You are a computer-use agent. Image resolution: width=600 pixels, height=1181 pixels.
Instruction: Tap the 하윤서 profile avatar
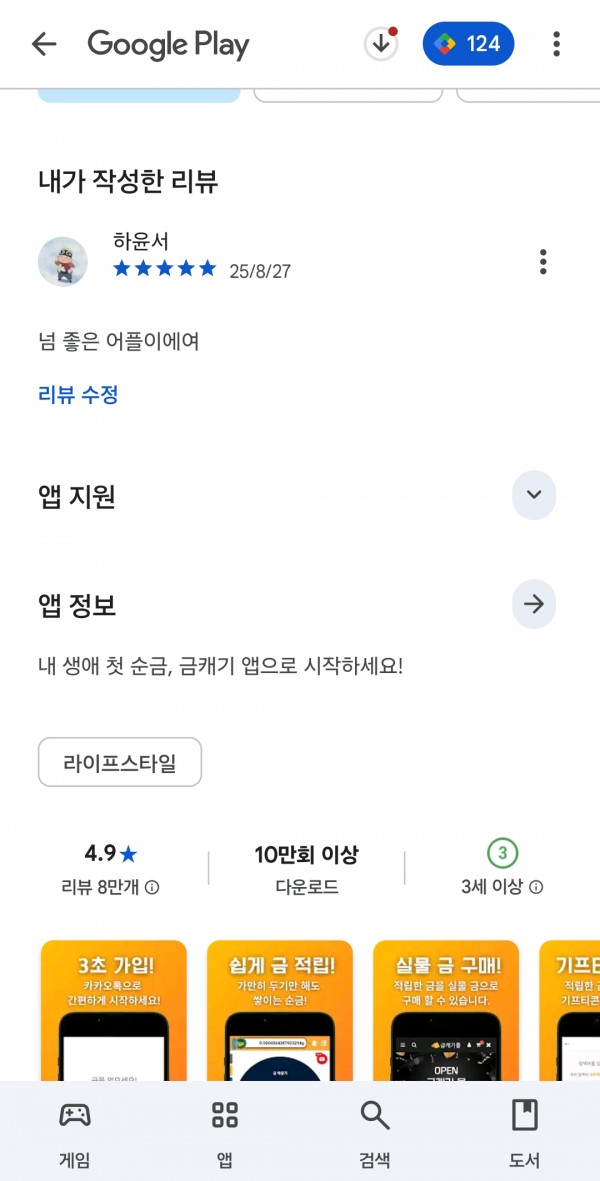pos(62,261)
